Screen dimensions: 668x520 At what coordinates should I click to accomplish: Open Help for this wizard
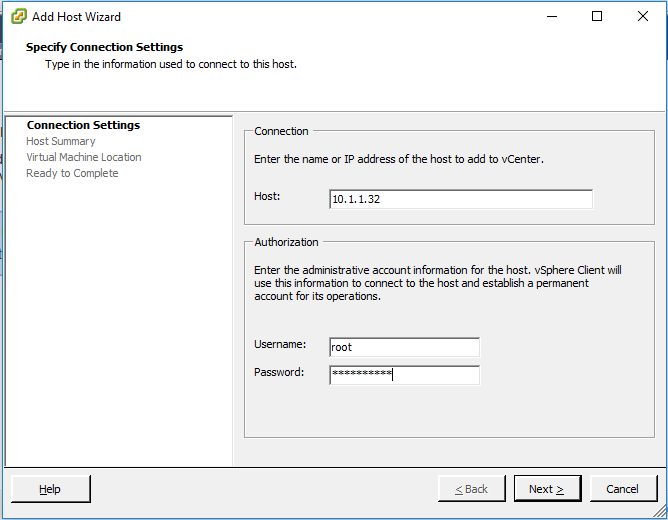50,489
